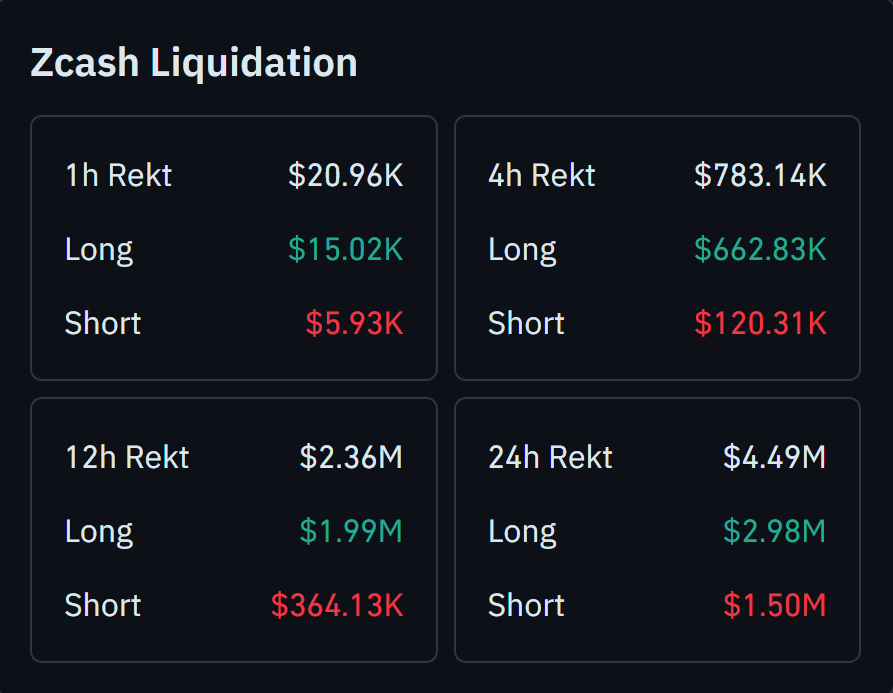Click the 4h total value $783.14K
The height and width of the screenshot is (693, 893).
coord(760,176)
